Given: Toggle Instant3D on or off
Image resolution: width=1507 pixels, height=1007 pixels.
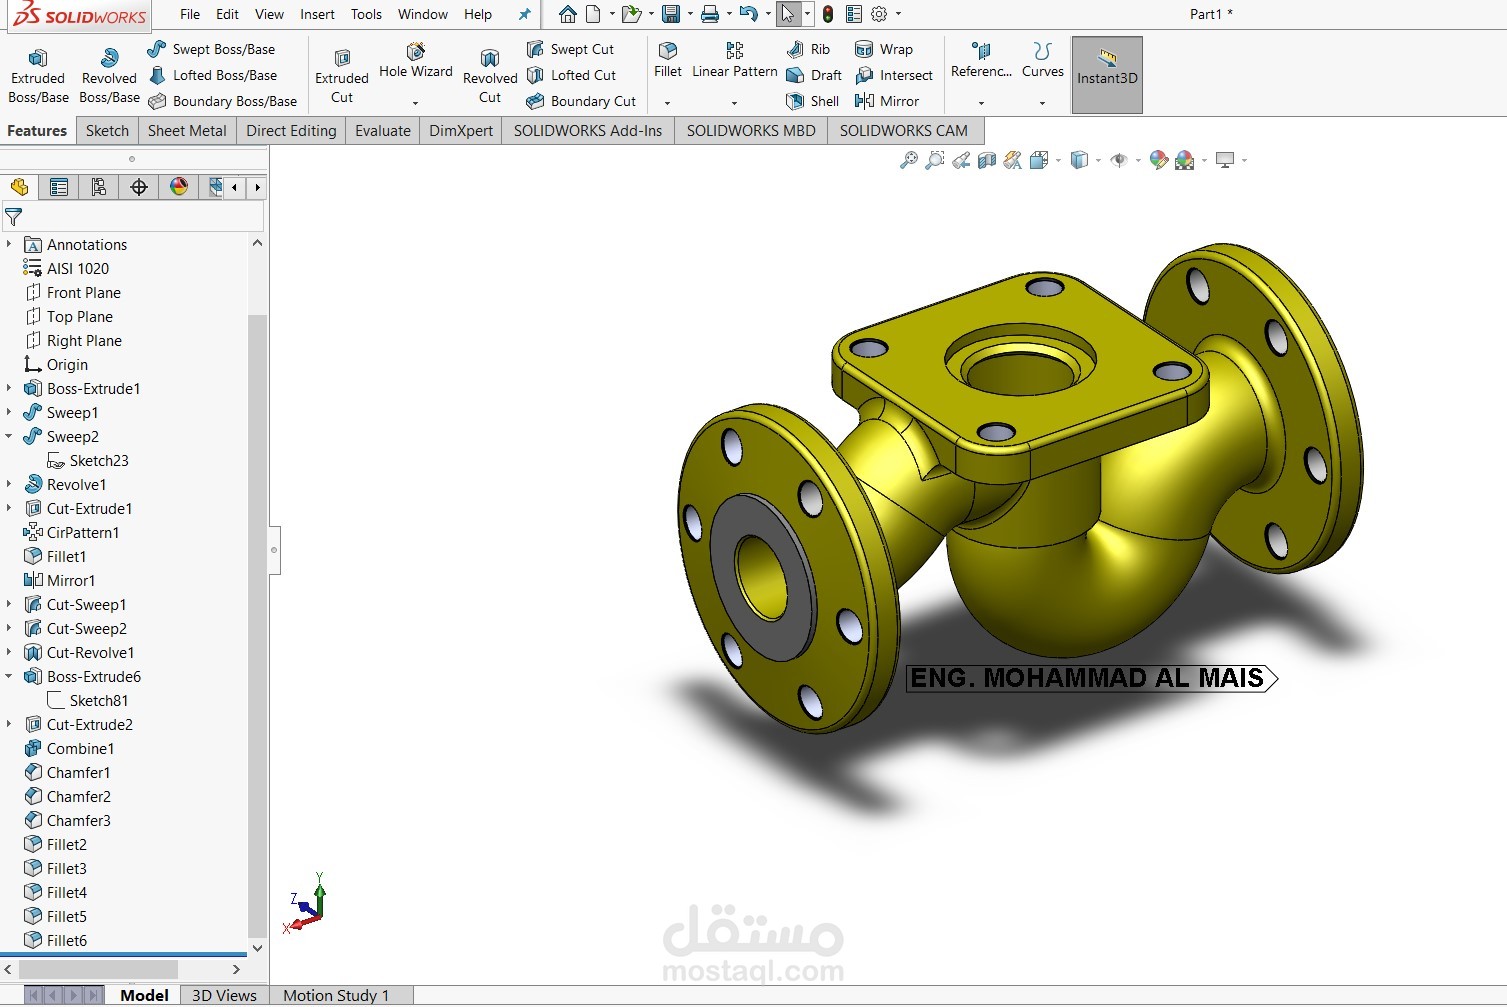Looking at the screenshot, I should pyautogui.click(x=1106, y=73).
